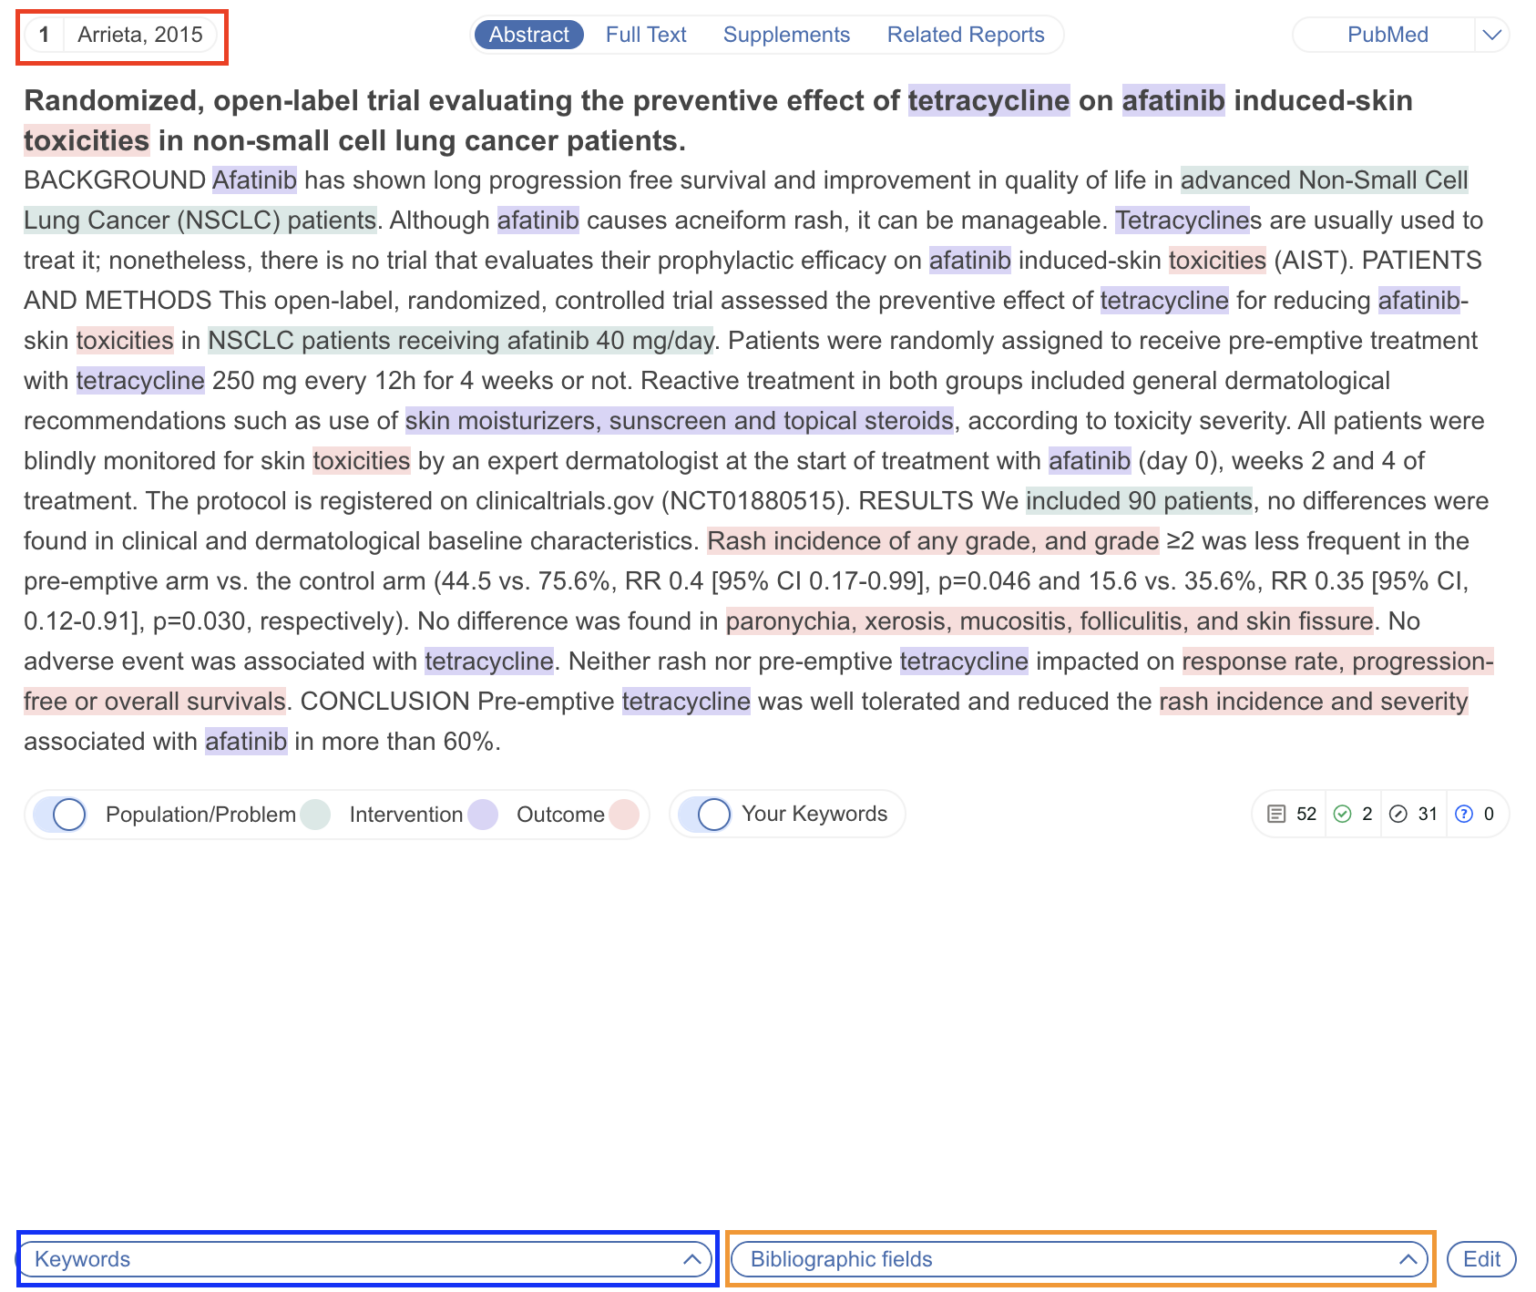Open the Supplements tab

786,34
